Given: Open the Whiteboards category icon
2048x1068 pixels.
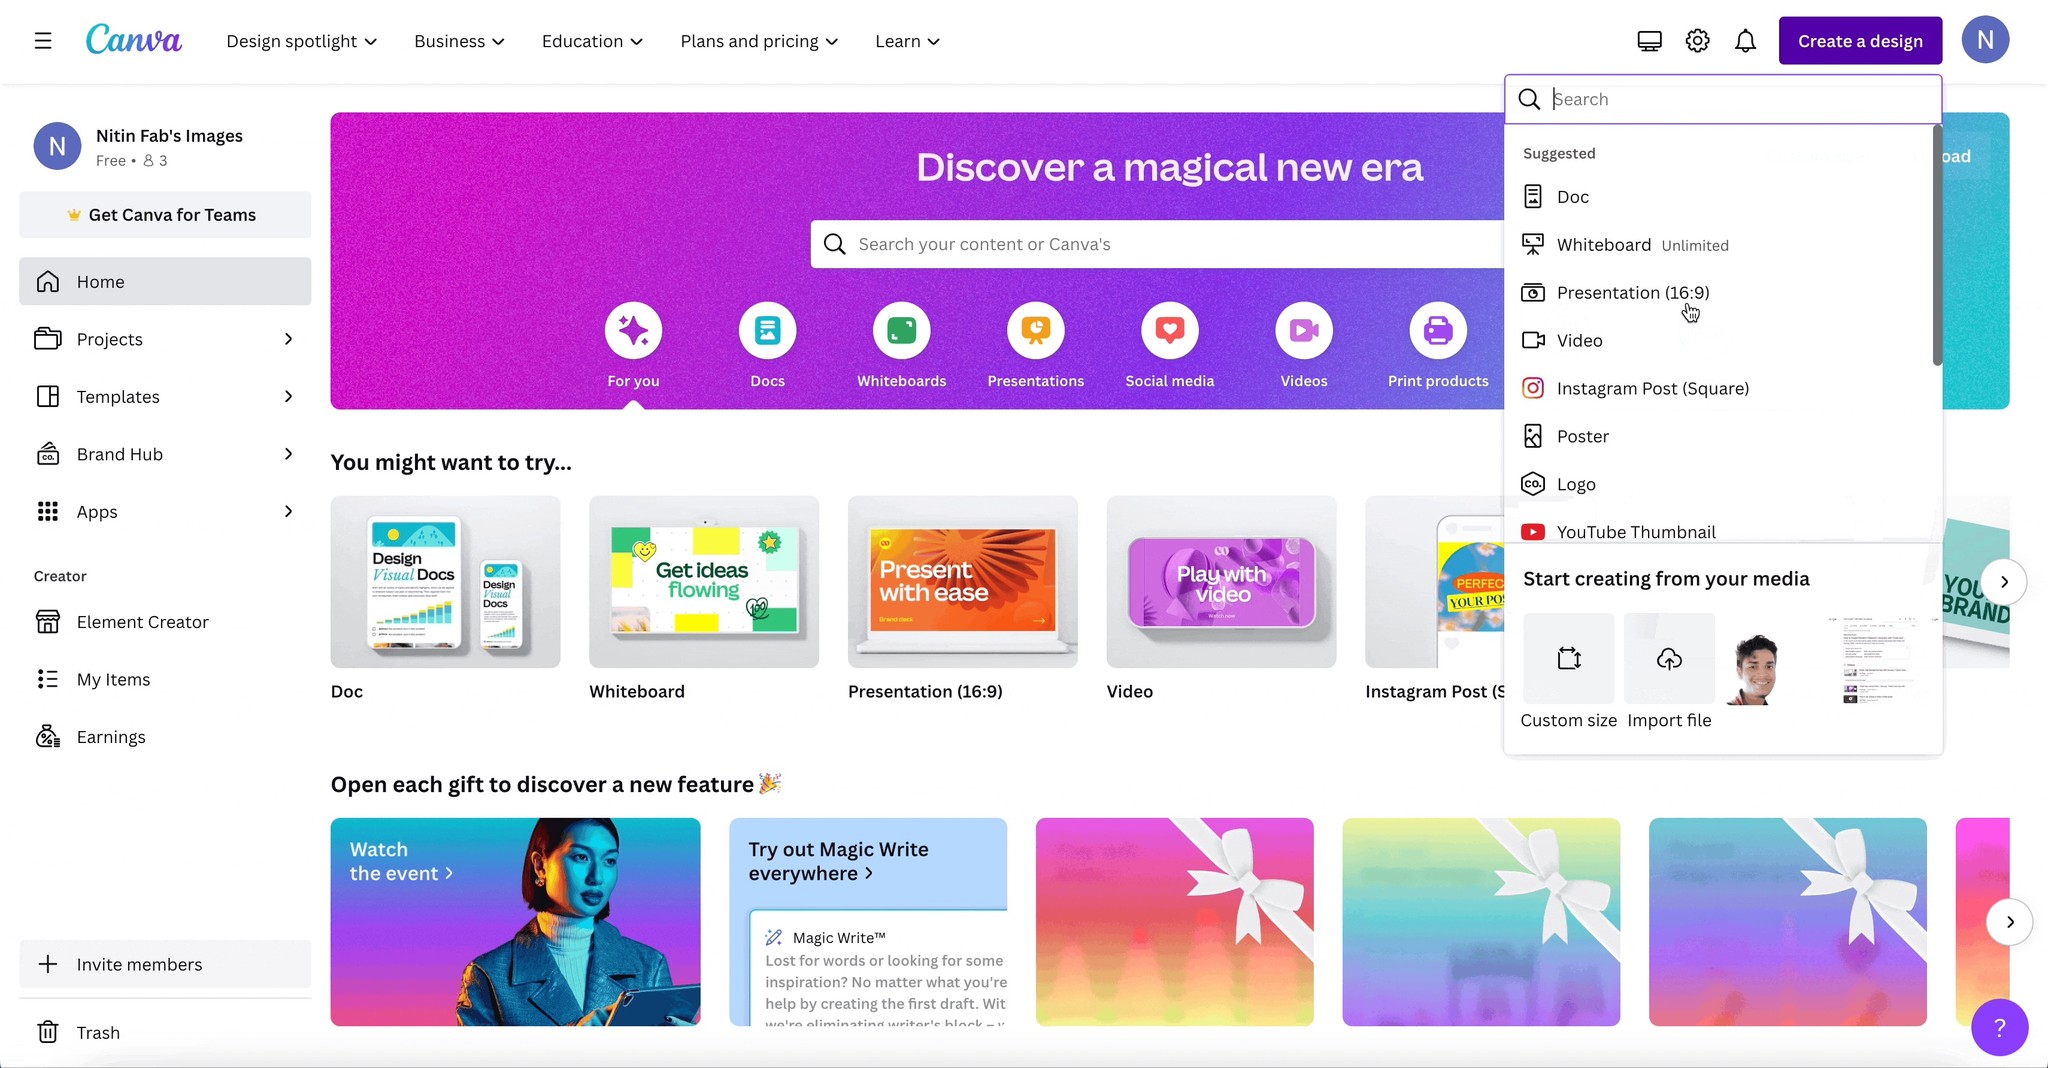Looking at the screenshot, I should 900,330.
